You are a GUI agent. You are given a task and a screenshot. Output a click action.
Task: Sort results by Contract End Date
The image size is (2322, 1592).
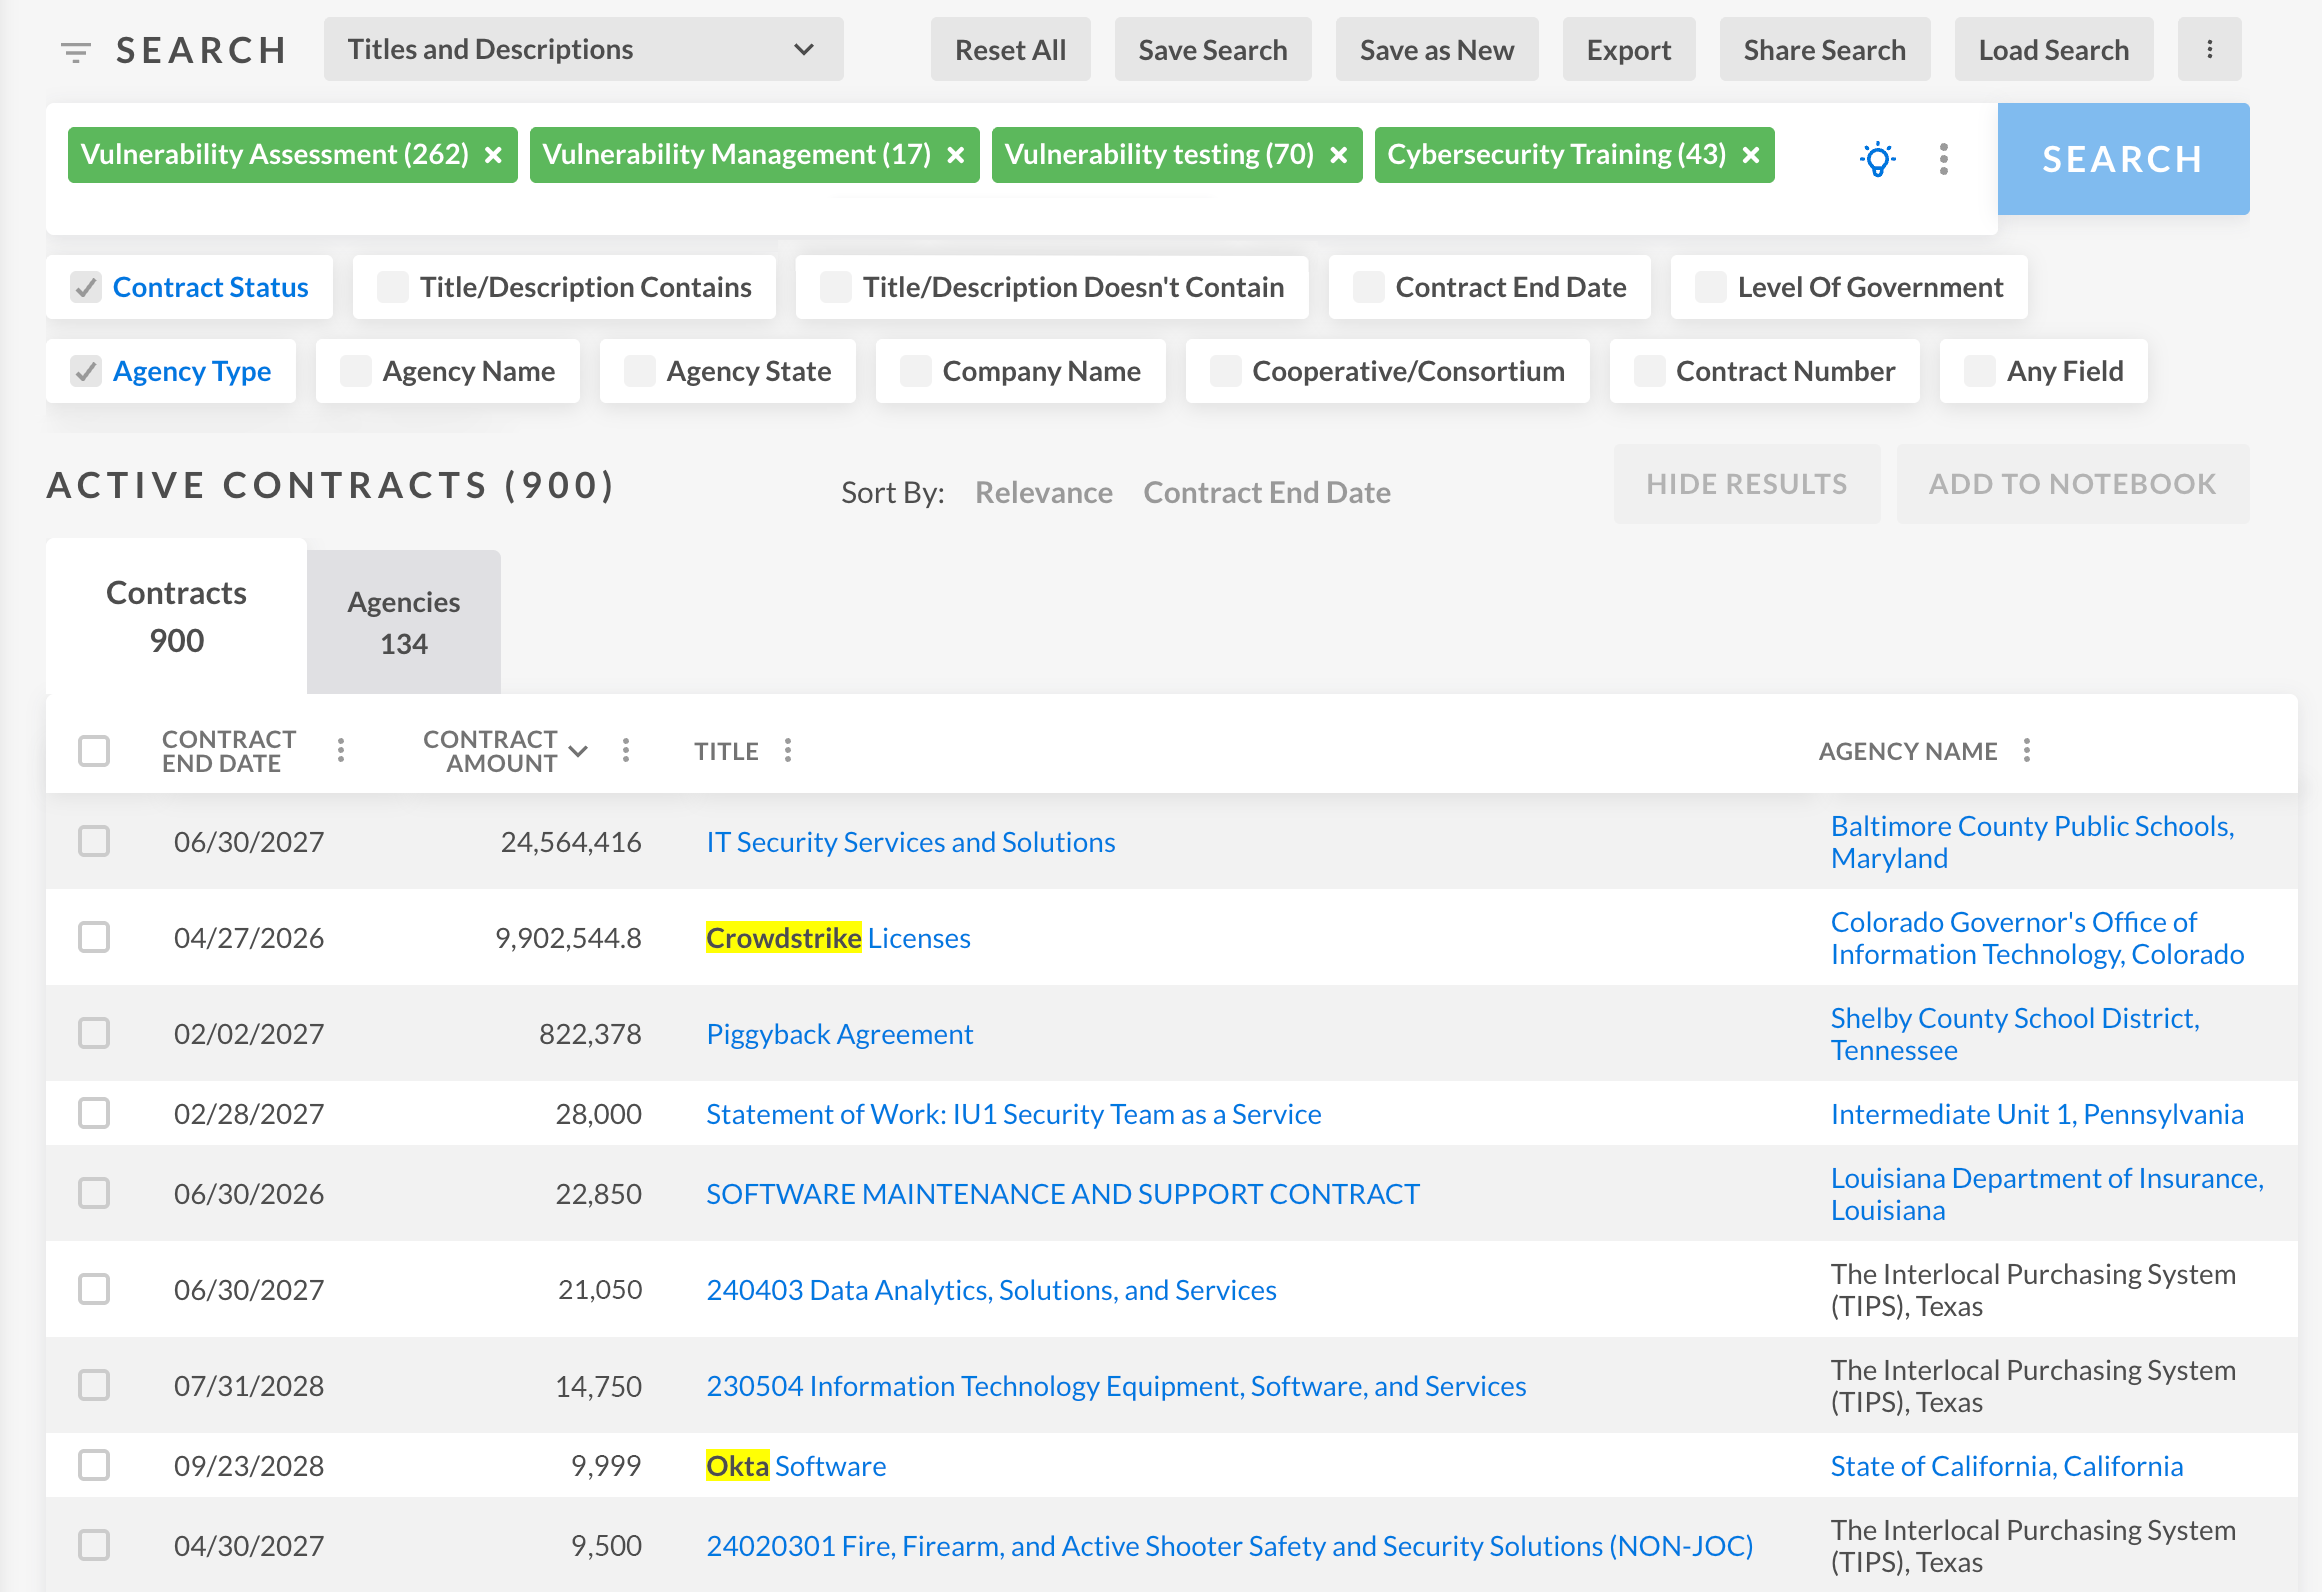tap(1266, 492)
